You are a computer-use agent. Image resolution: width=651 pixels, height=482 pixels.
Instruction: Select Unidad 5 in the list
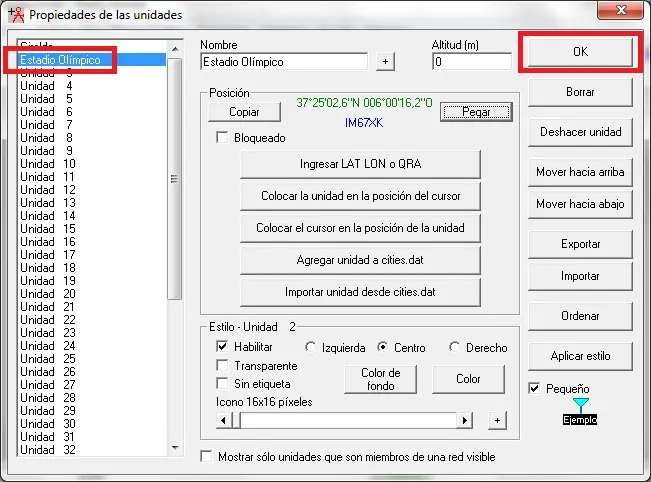point(92,99)
